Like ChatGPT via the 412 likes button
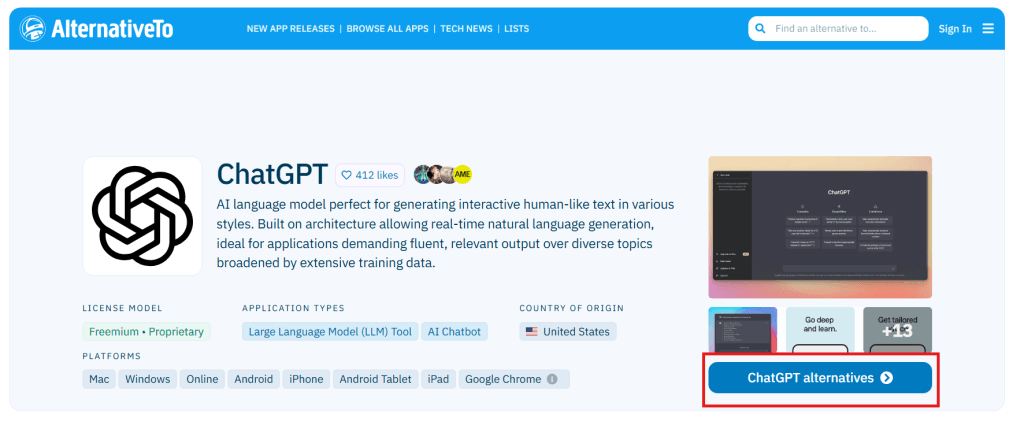This screenshot has height=421, width=1024. [370, 175]
